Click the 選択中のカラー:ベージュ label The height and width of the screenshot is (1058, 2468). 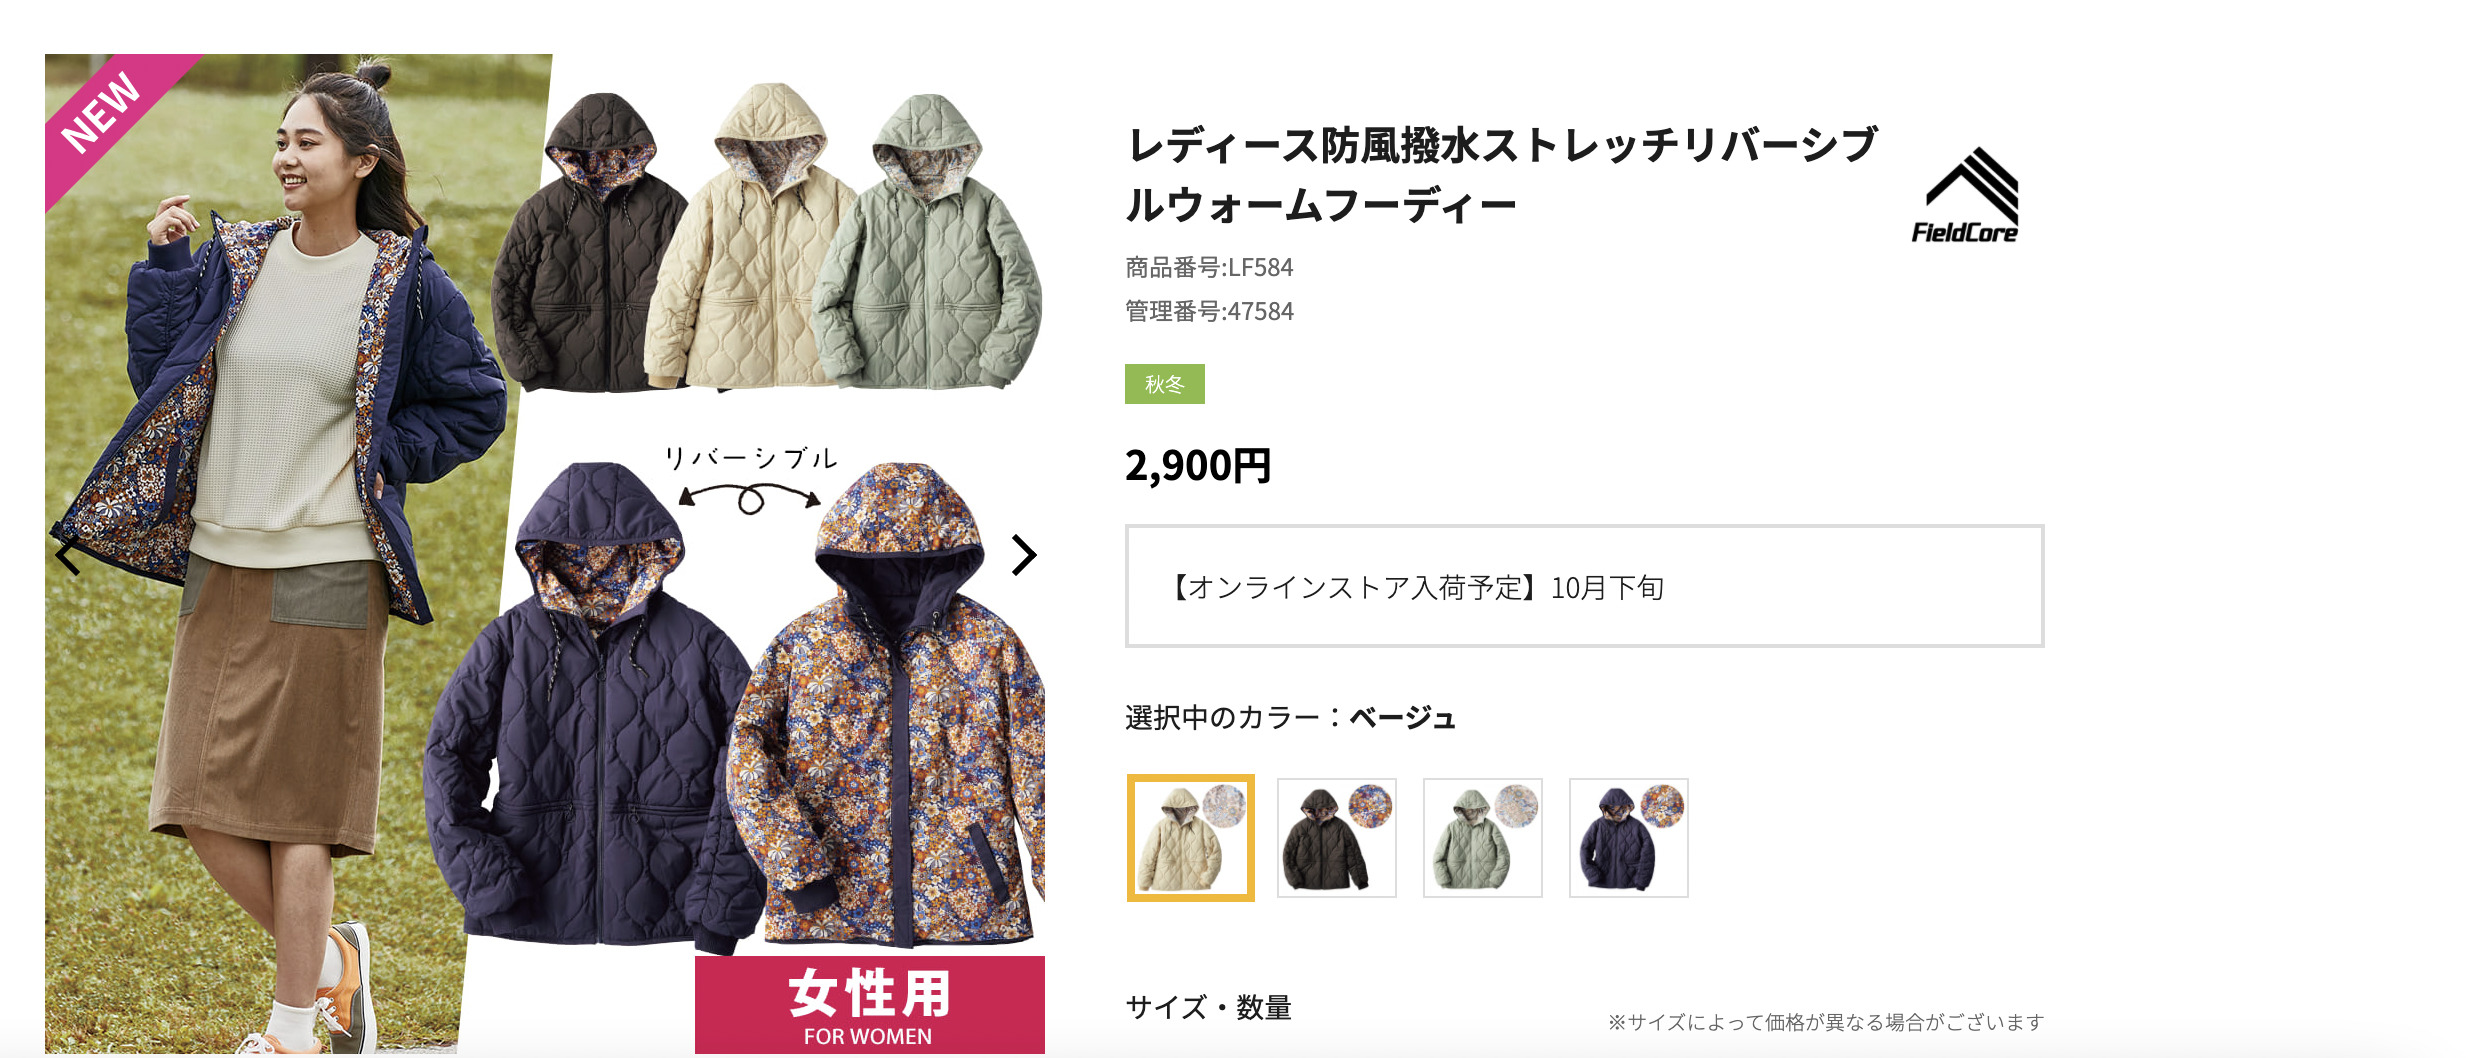pos(1290,717)
